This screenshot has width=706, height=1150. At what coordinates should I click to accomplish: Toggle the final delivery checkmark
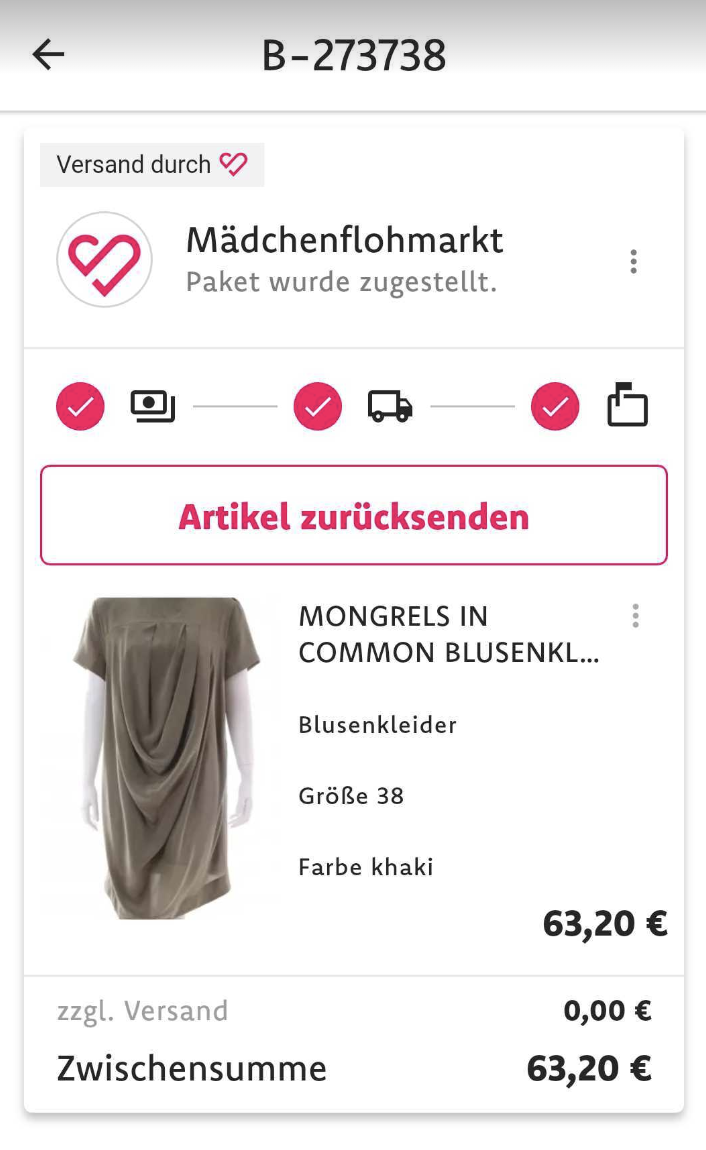(x=555, y=406)
